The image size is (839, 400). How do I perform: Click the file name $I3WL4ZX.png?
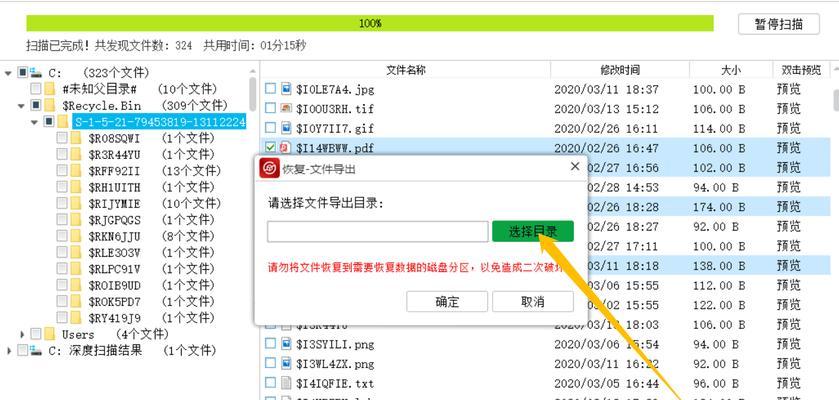click(x=335, y=364)
